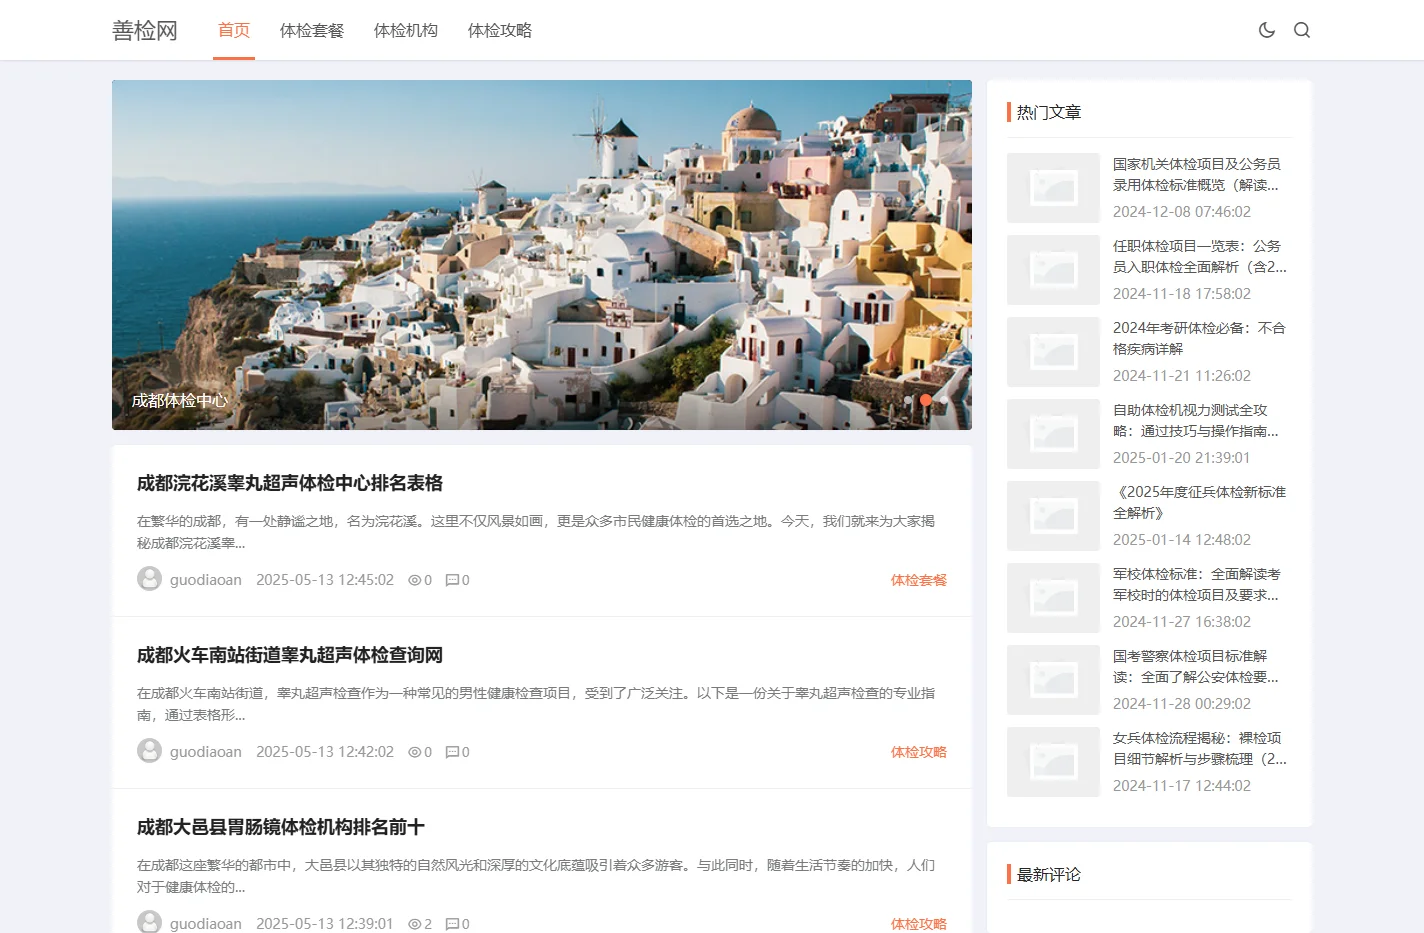Click guodiaoan avatar on 12:42:02 post

(149, 751)
